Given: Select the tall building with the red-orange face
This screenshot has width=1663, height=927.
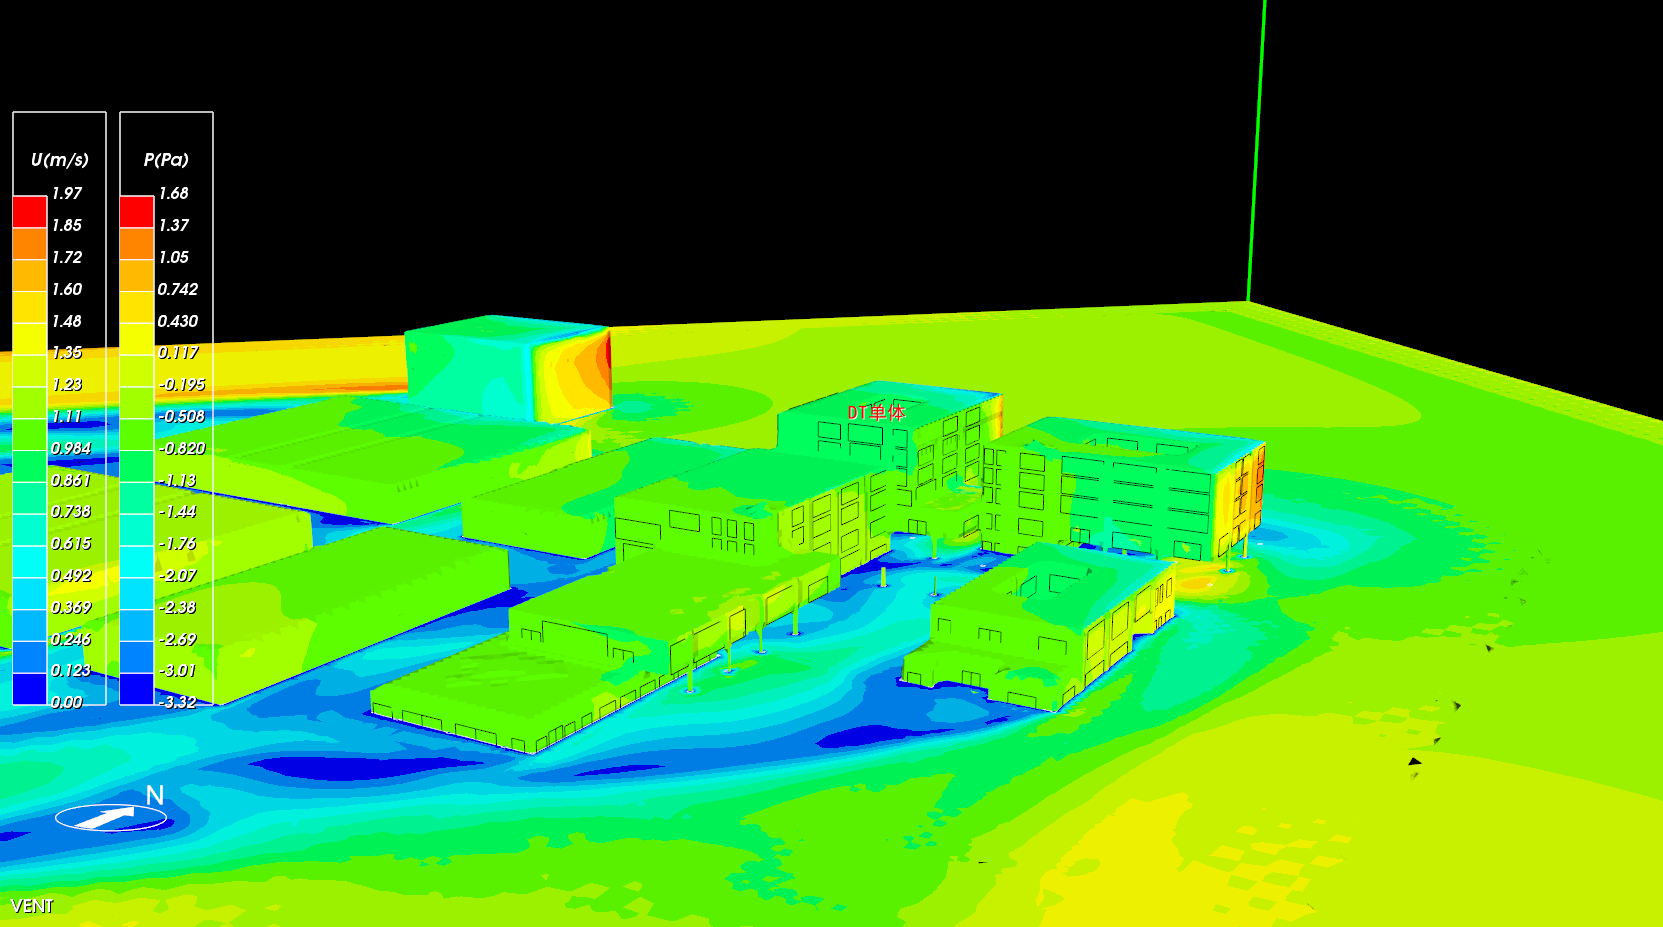Looking at the screenshot, I should pos(510,368).
